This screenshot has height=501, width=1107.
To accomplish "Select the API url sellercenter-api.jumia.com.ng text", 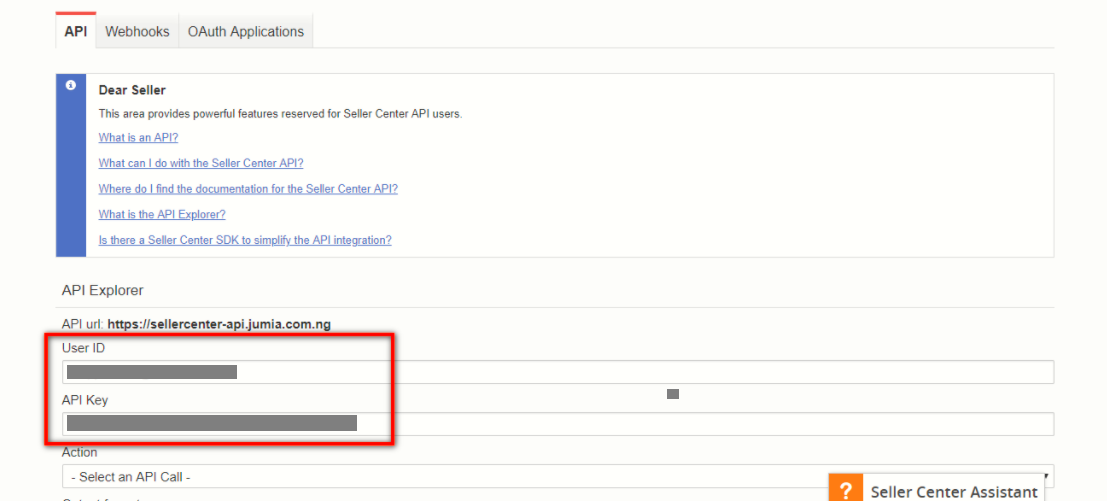I will (219, 325).
